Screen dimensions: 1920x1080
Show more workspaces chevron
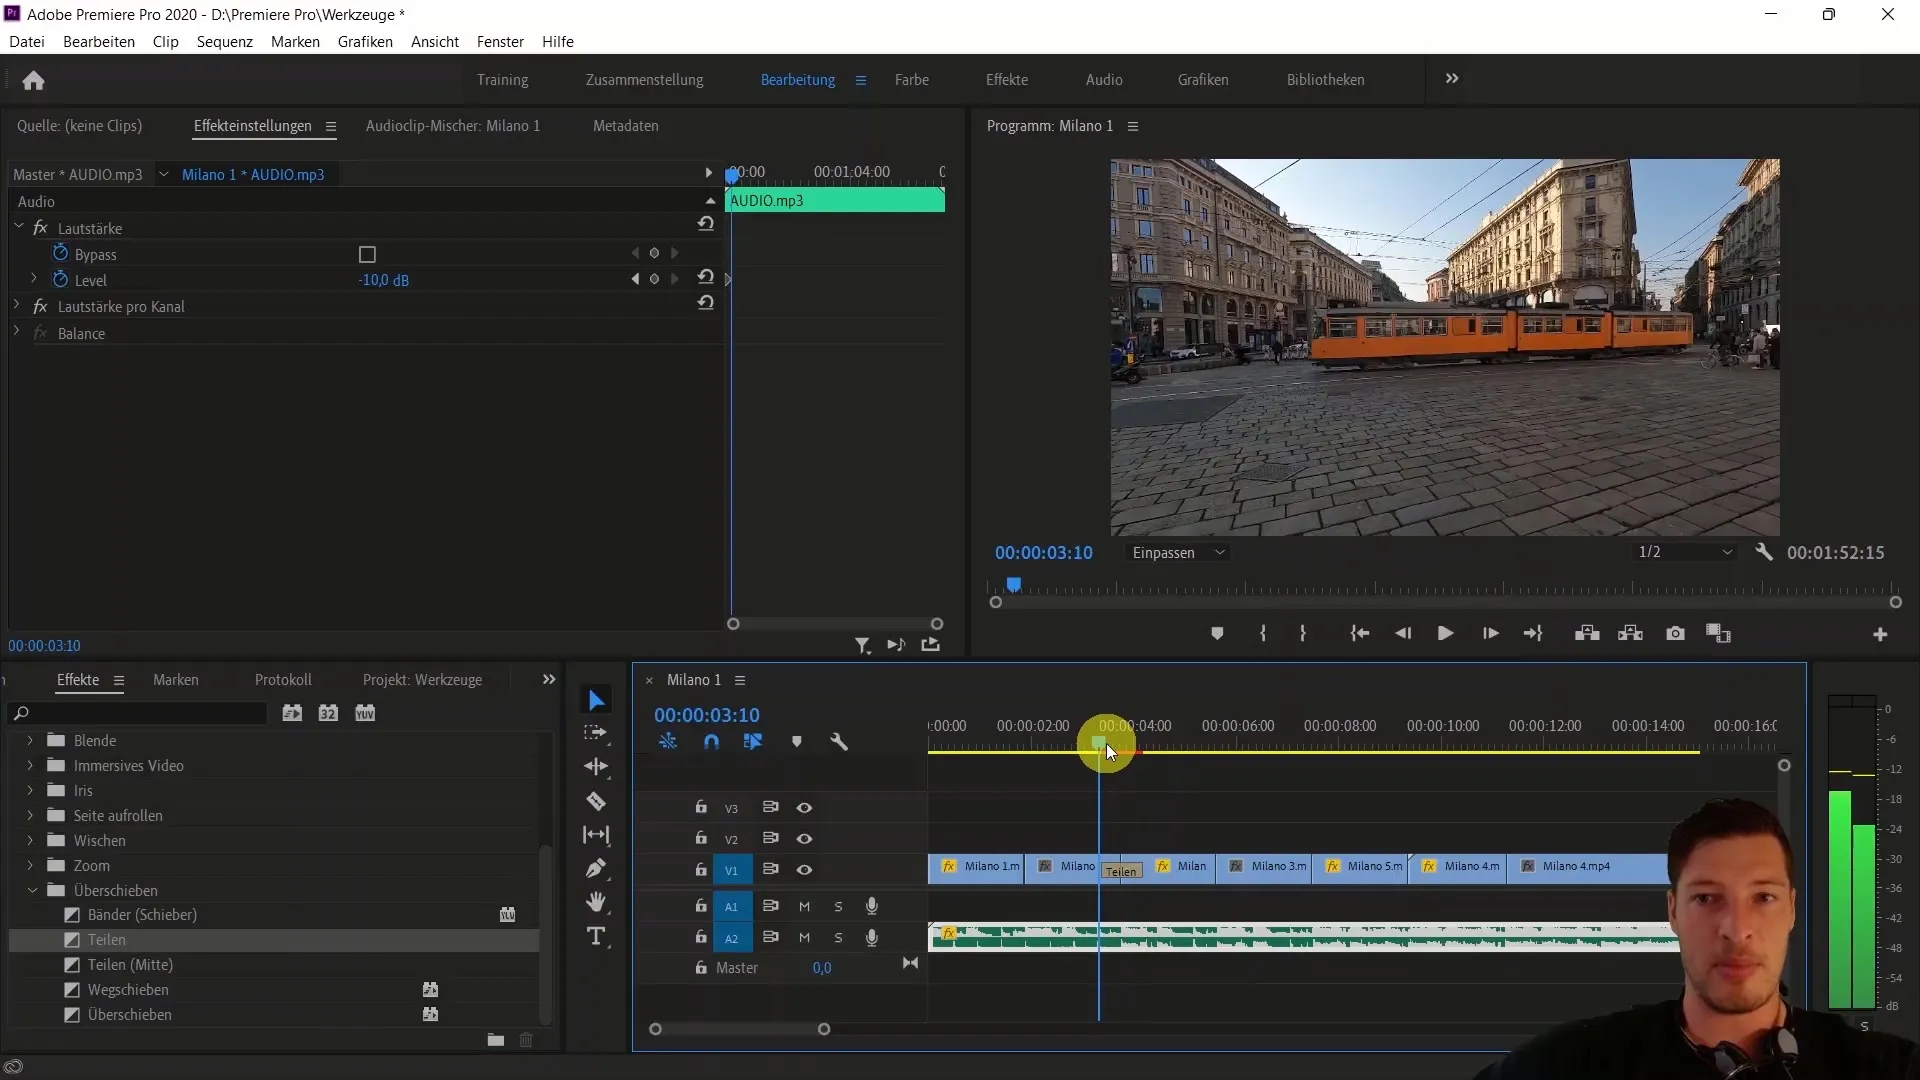[x=1452, y=79]
